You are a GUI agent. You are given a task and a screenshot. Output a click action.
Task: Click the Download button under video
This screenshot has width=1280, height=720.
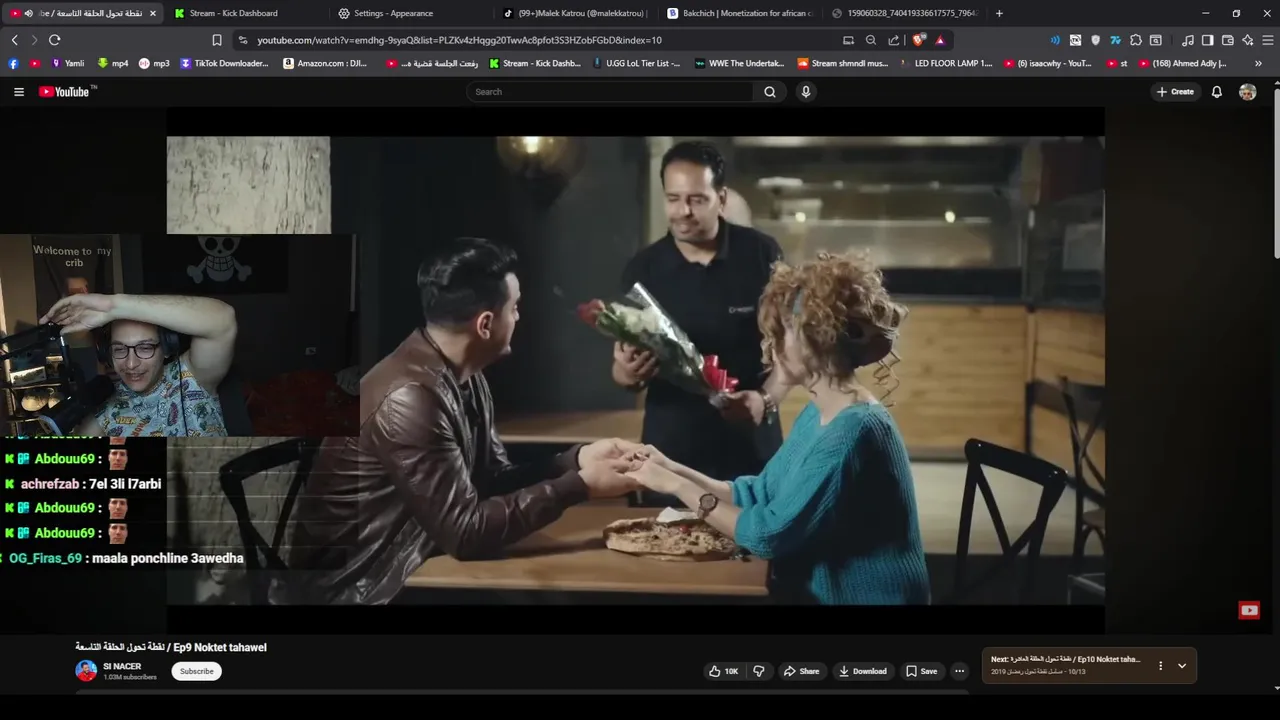point(863,671)
